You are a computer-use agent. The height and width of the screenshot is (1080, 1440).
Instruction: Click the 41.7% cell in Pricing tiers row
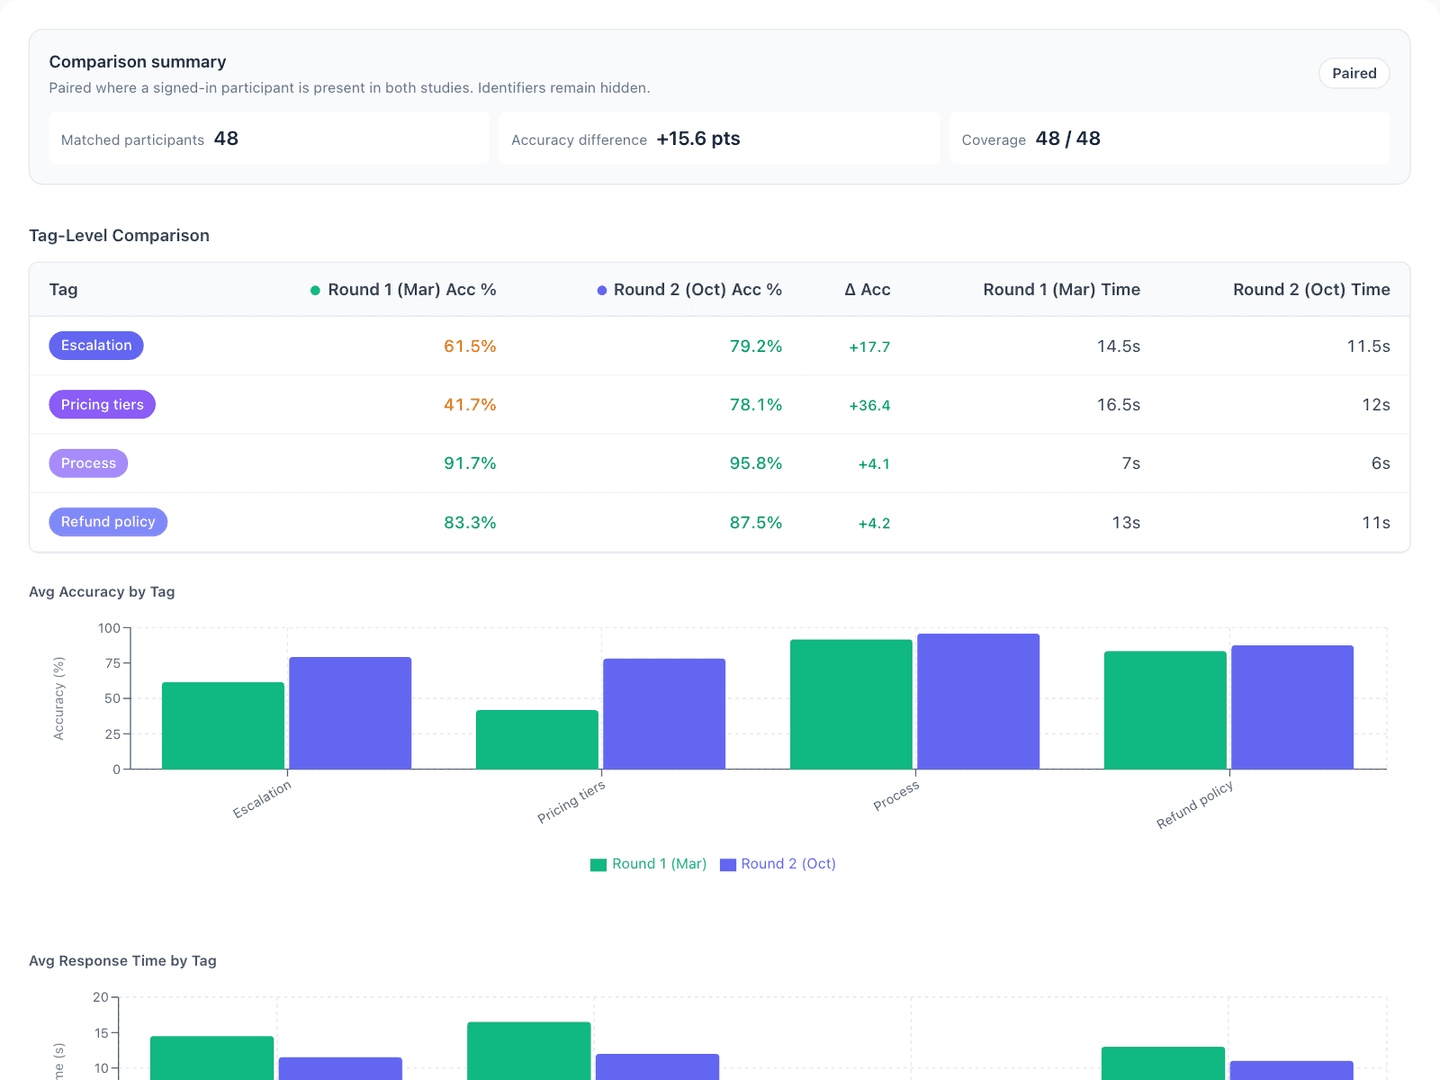pyautogui.click(x=470, y=405)
